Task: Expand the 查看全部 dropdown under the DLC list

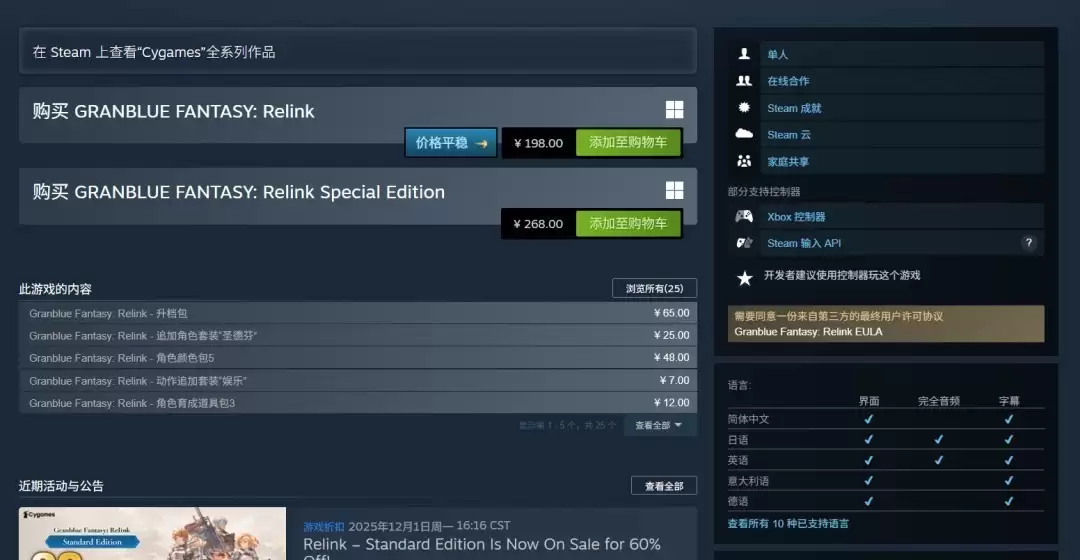Action: (658, 425)
